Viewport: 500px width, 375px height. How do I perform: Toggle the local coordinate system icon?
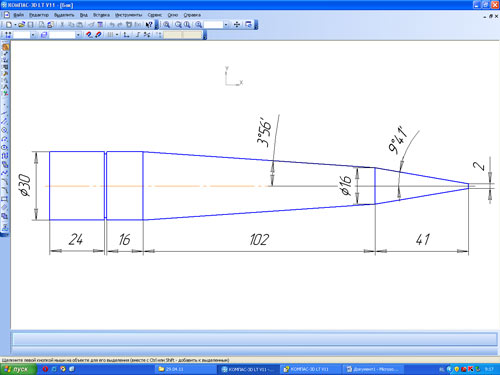126,35
